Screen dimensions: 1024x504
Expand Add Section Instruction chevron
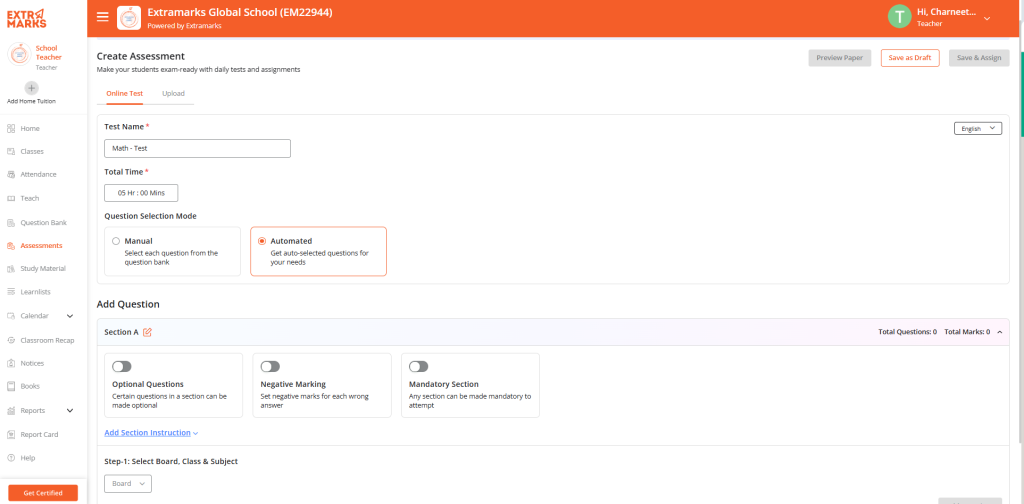point(195,433)
